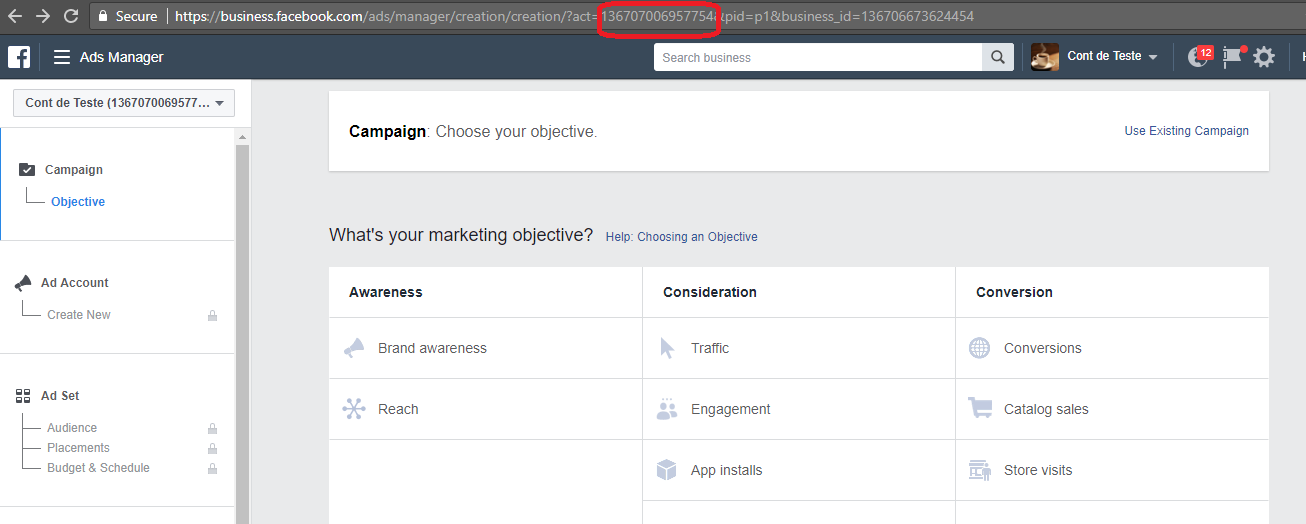Click the search magnifier button
This screenshot has width=1306, height=524.
[997, 57]
